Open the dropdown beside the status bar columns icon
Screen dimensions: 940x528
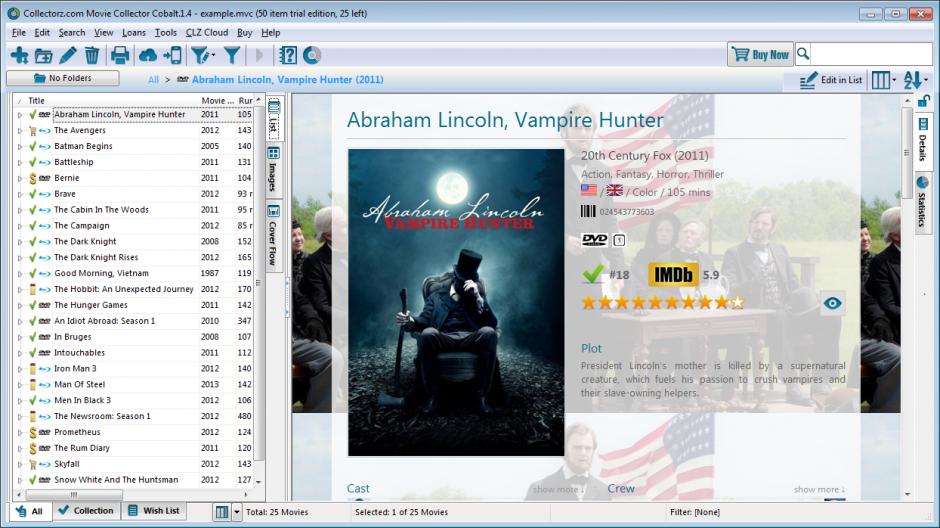pyautogui.click(x=237, y=512)
